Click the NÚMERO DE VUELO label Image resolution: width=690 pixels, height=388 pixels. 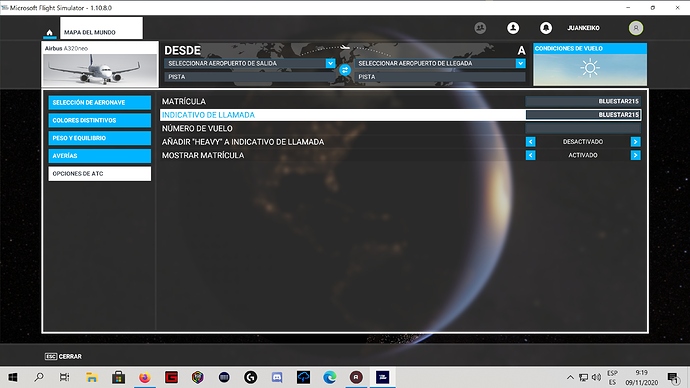(x=197, y=128)
